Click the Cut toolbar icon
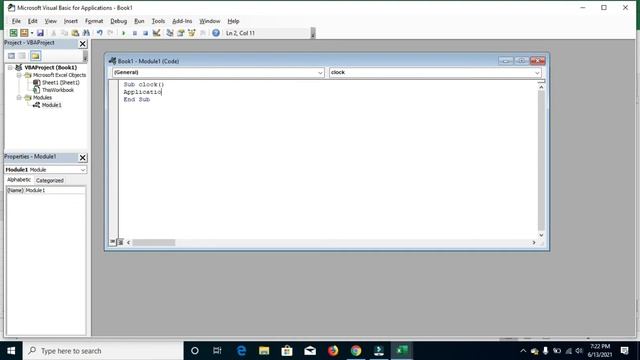Screen dimensions: 640x360 (x=53, y=33)
